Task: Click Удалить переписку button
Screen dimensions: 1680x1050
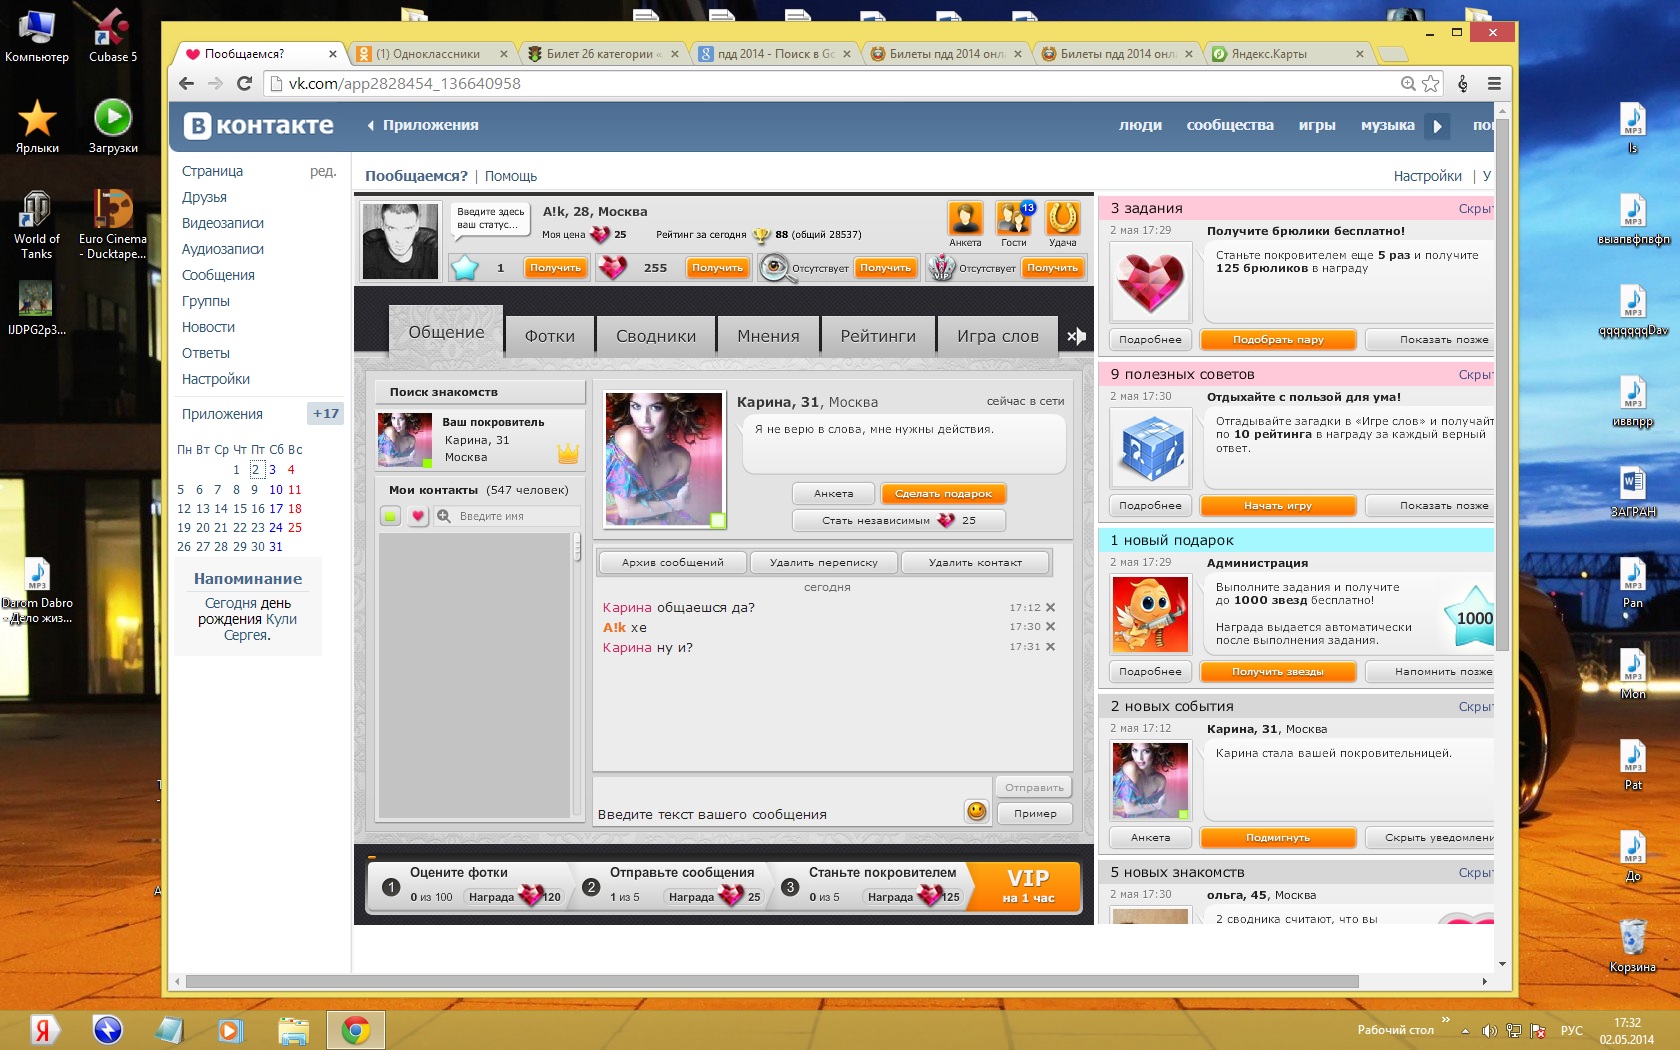Action: click(823, 563)
